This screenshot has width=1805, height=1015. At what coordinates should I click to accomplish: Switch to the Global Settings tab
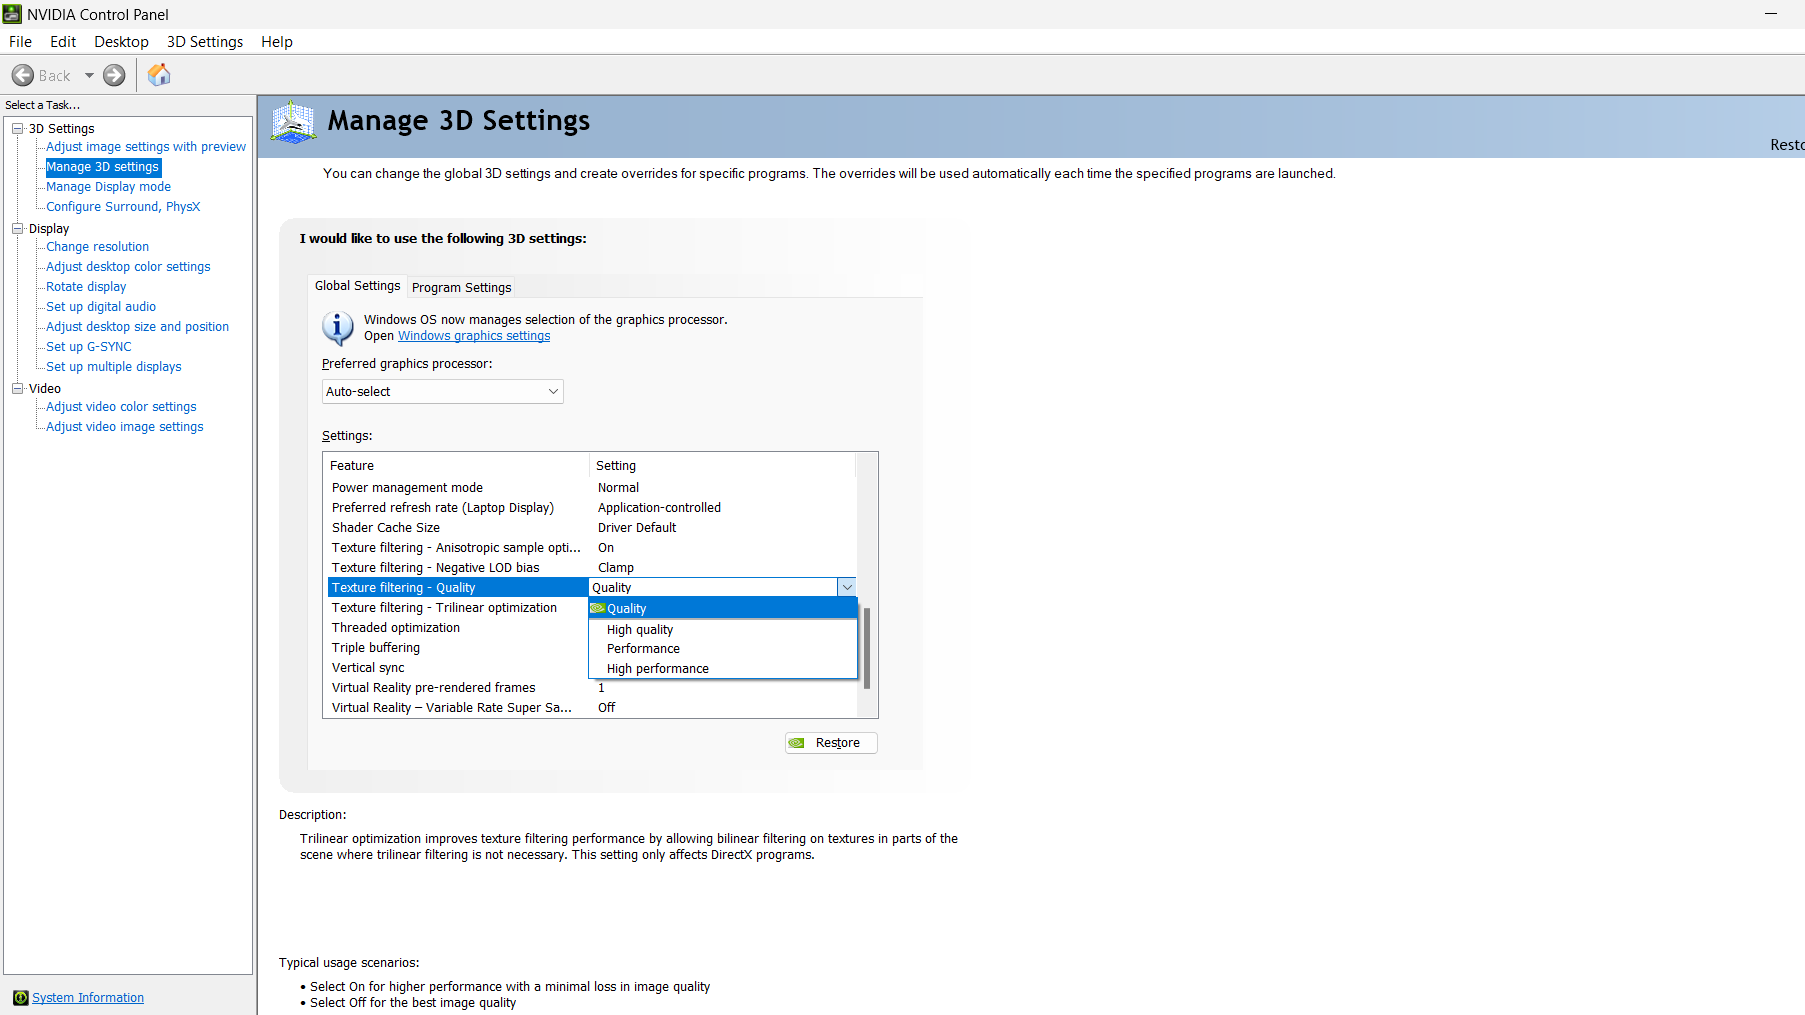[x=357, y=286]
